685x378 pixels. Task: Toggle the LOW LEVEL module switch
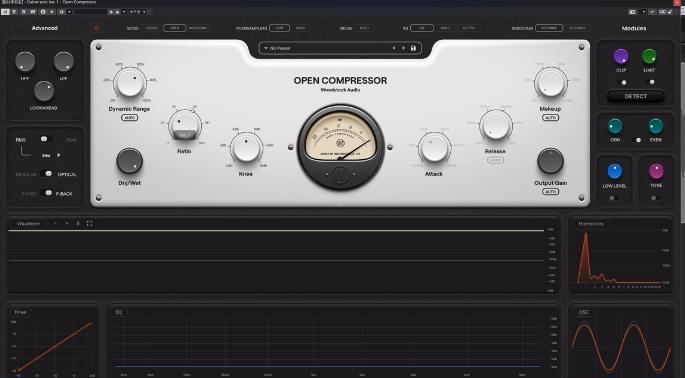pyautogui.click(x=614, y=198)
